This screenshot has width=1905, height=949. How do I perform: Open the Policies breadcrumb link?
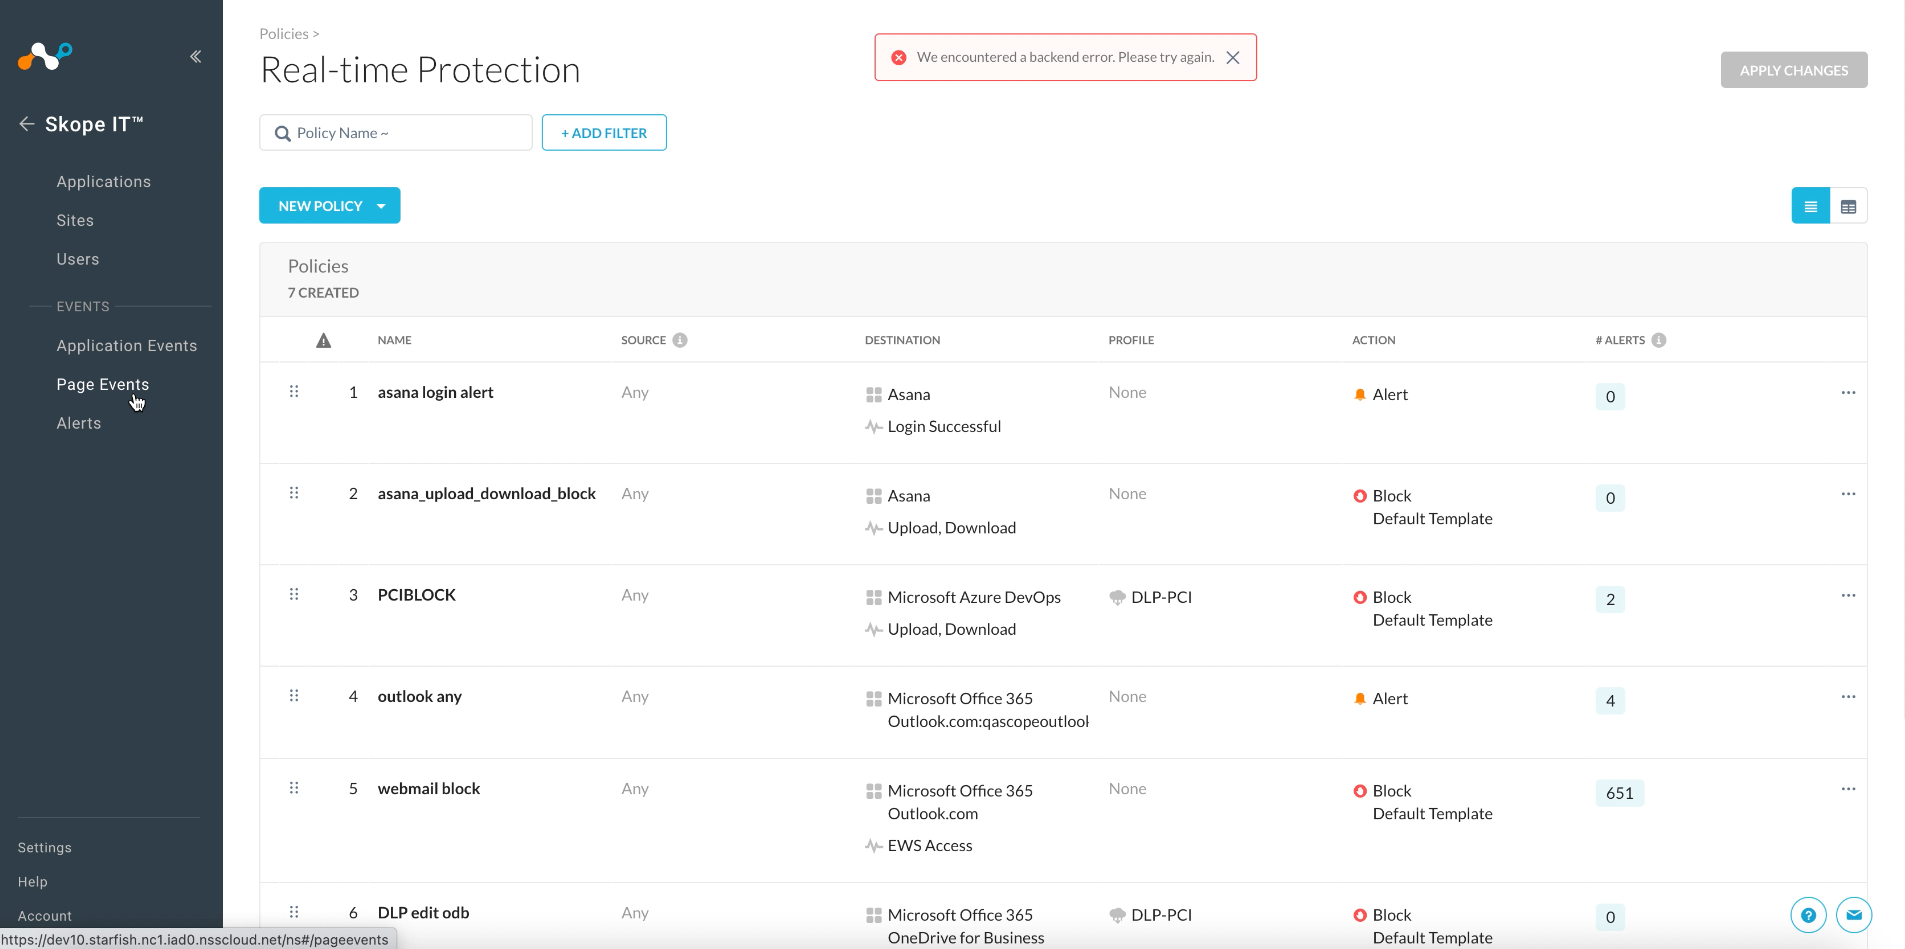point(283,33)
